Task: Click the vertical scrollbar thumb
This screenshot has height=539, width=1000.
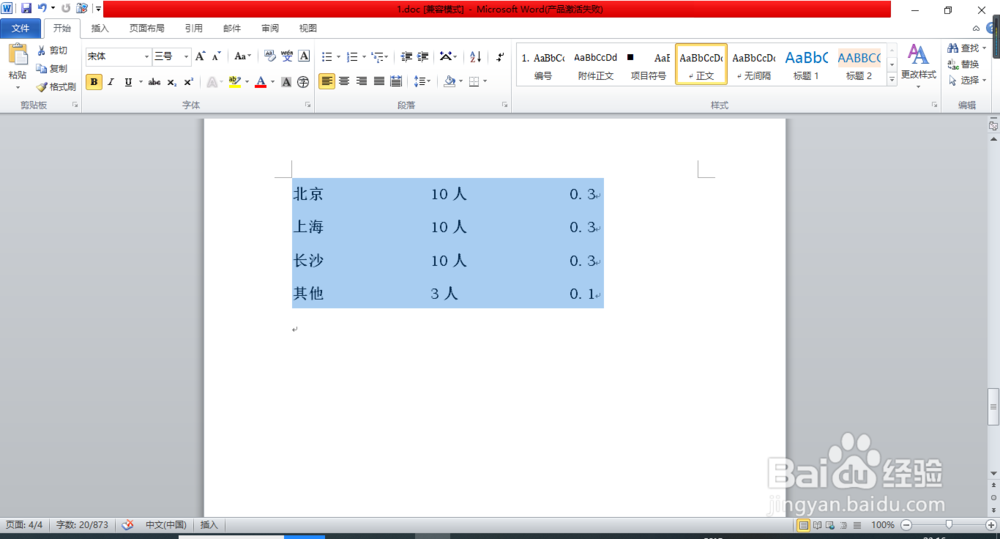Action: pyautogui.click(x=993, y=406)
